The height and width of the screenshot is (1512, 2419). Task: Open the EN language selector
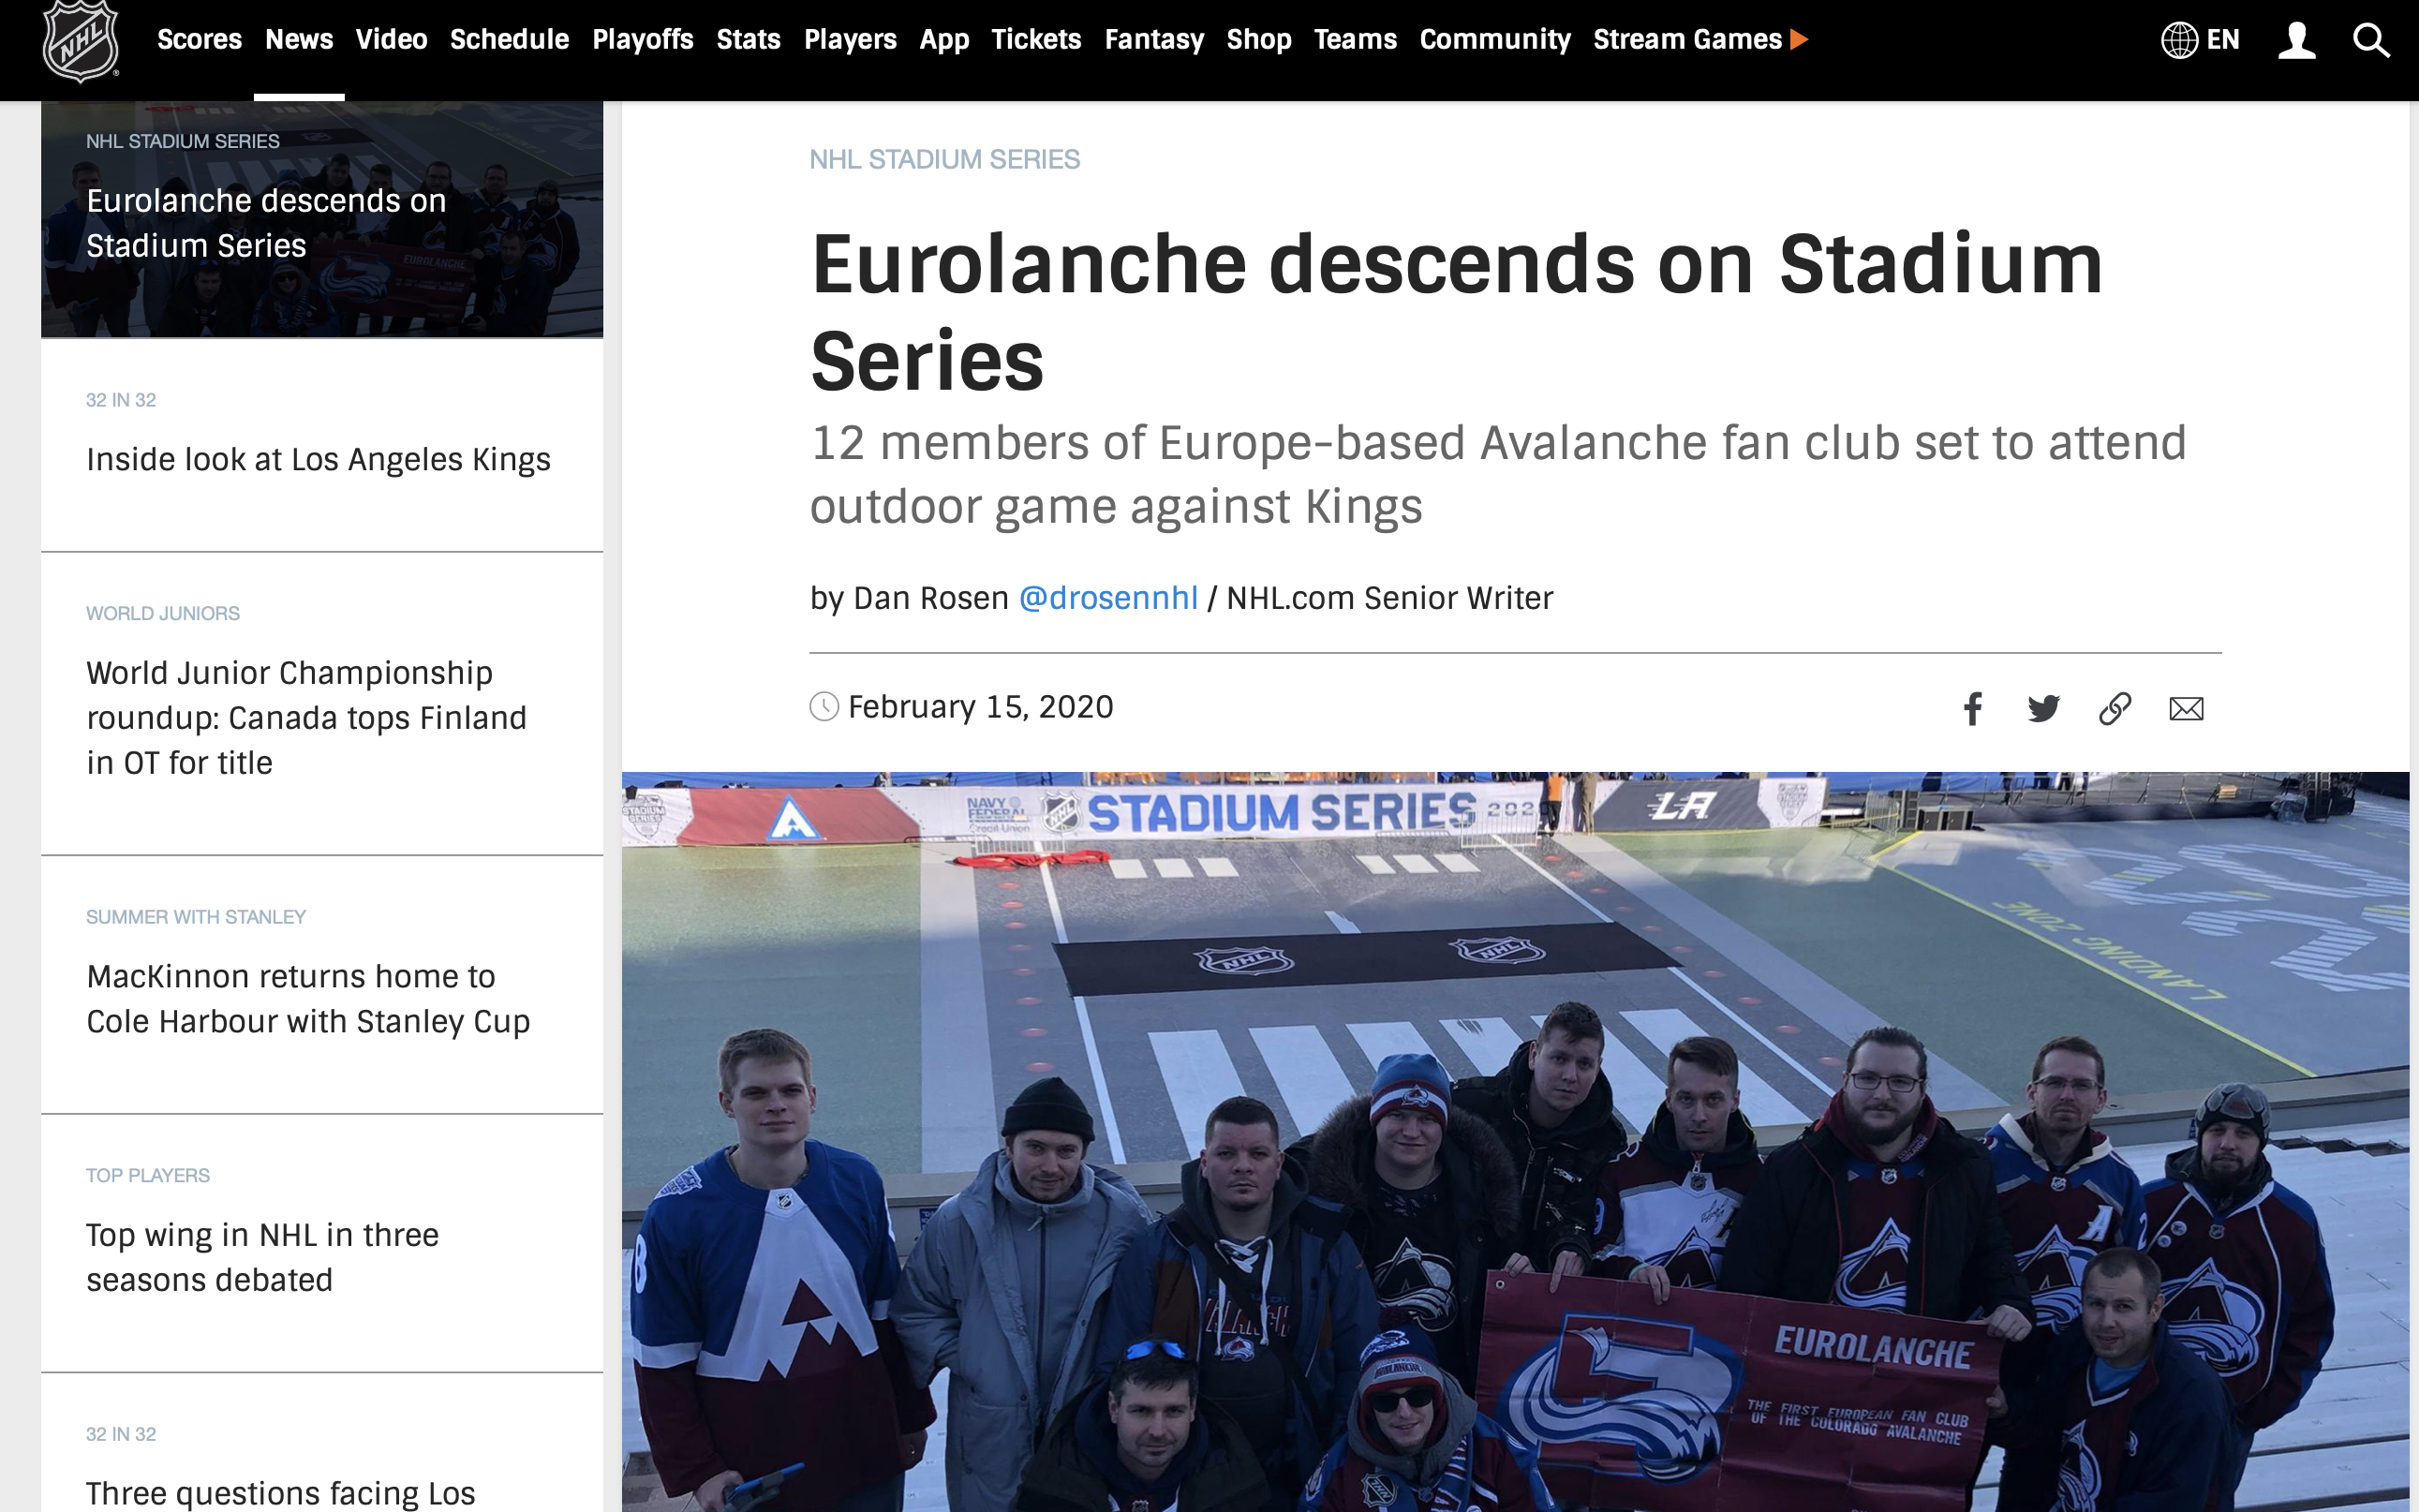(2200, 40)
